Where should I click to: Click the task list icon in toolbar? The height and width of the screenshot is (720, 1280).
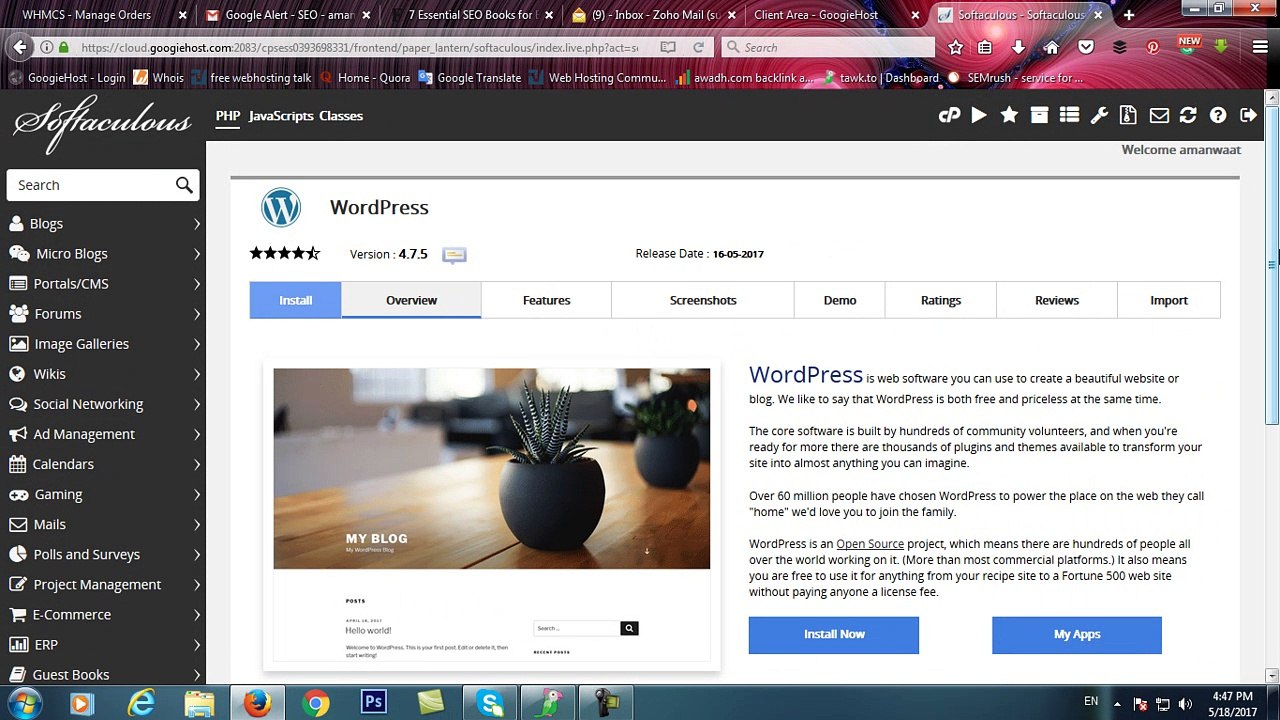coord(1069,116)
